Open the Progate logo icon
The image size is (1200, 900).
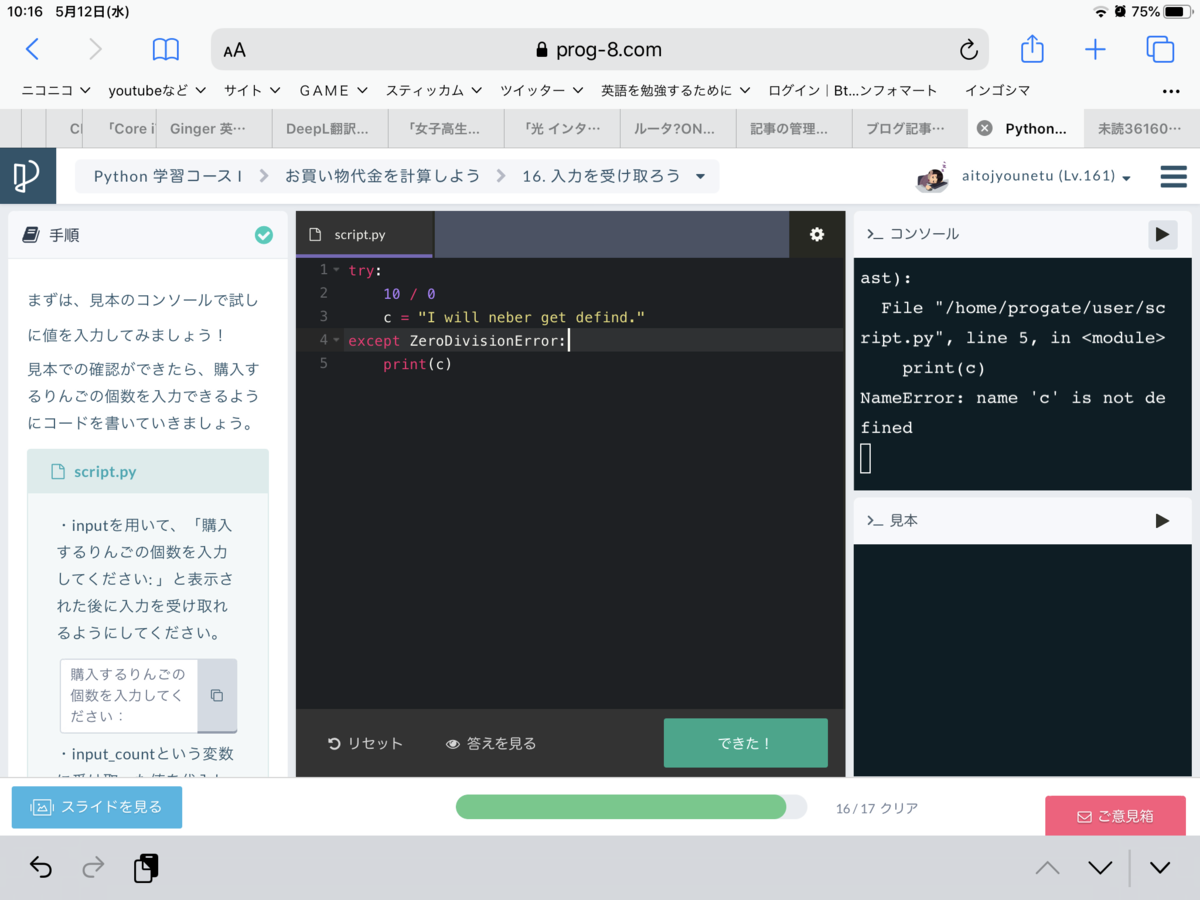point(28,176)
